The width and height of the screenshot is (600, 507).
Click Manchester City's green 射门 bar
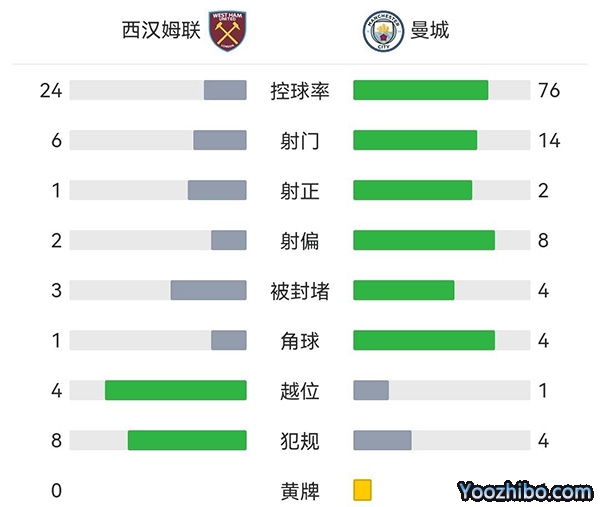coord(415,141)
